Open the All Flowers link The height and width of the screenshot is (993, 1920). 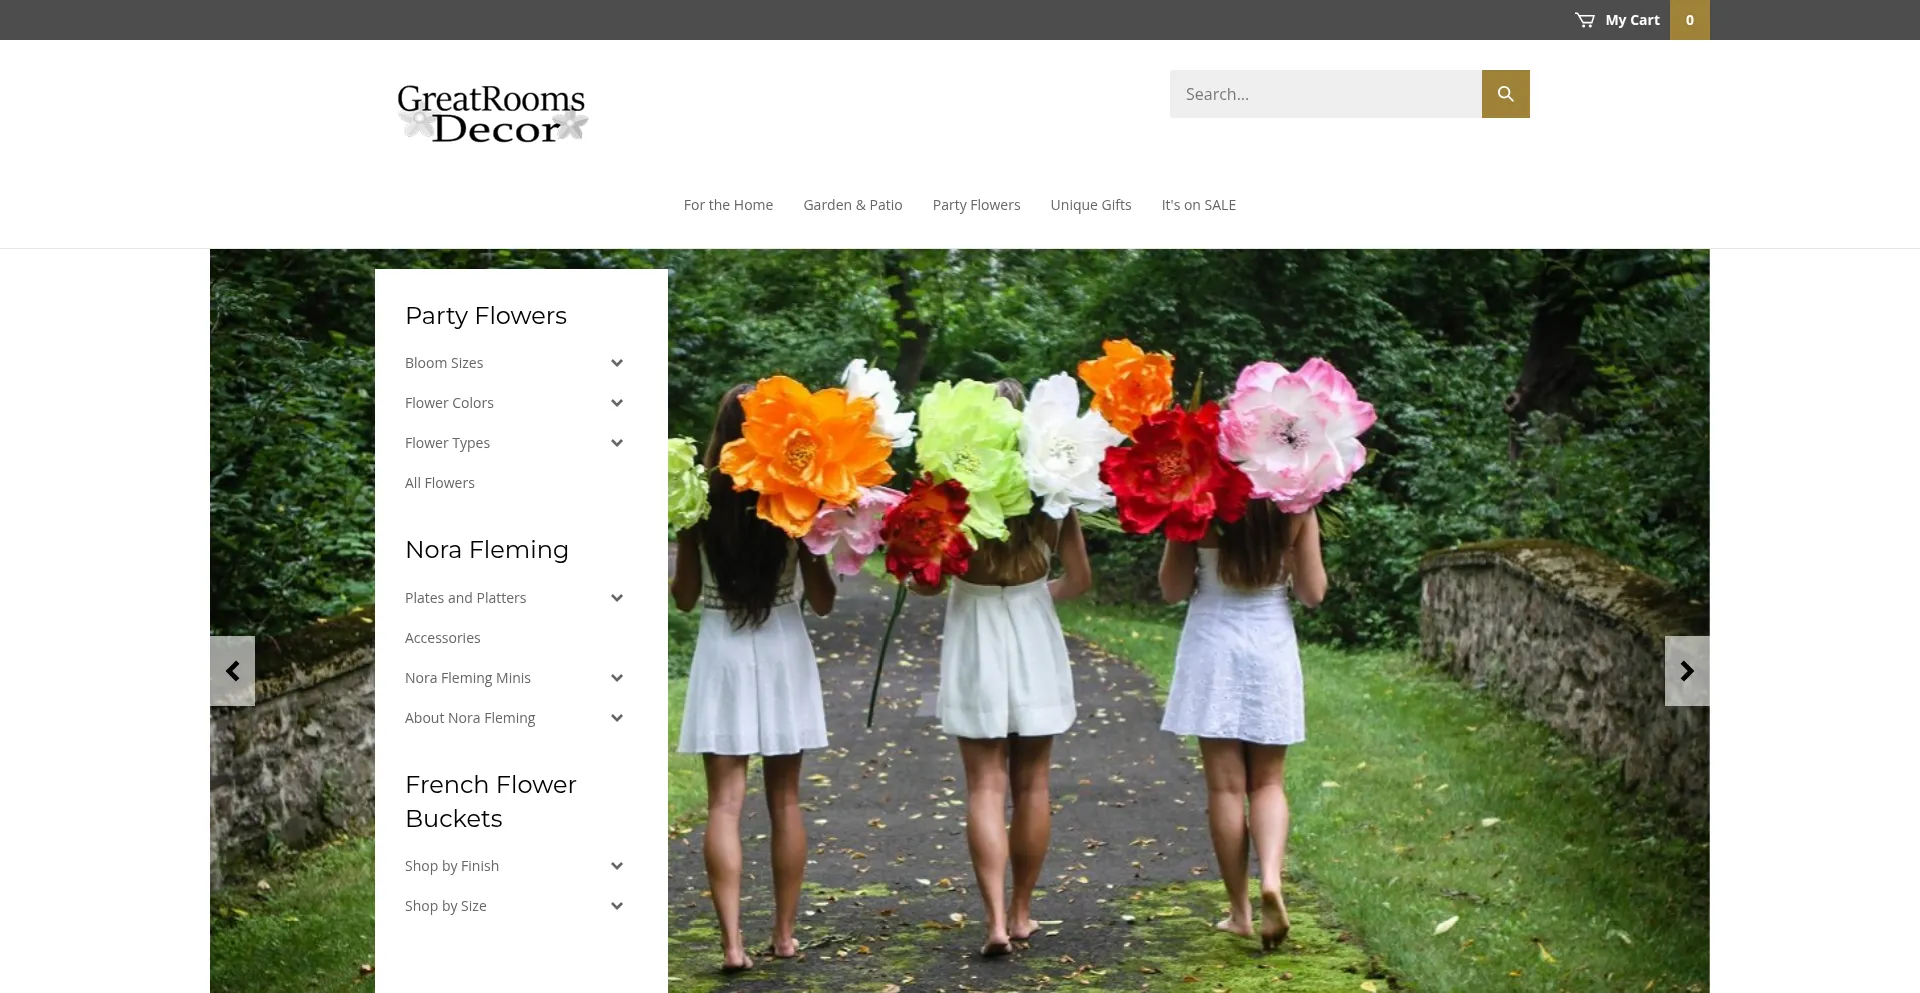pos(440,483)
